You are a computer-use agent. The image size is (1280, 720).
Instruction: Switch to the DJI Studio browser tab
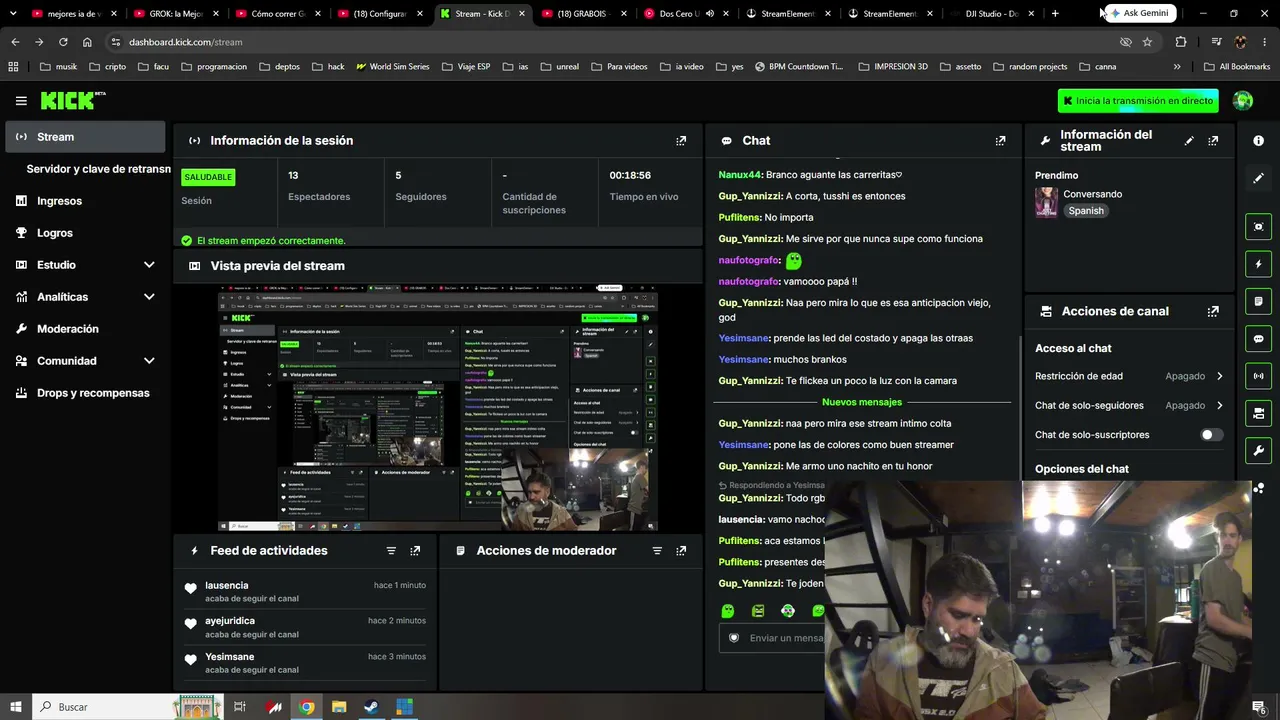click(991, 14)
